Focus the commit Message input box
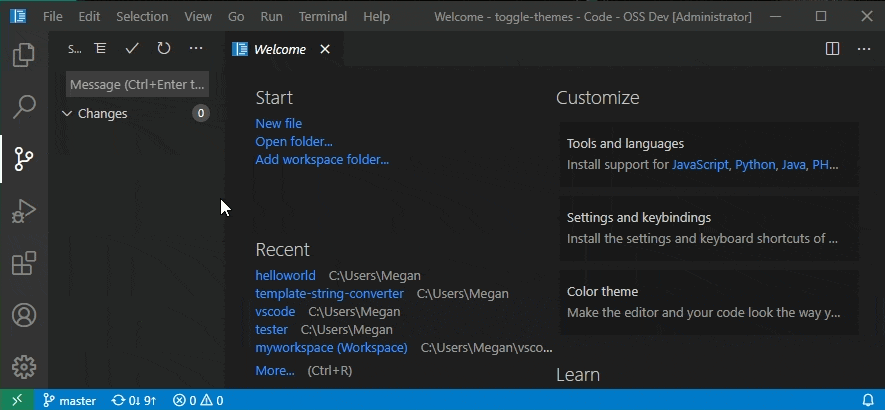 (x=137, y=84)
